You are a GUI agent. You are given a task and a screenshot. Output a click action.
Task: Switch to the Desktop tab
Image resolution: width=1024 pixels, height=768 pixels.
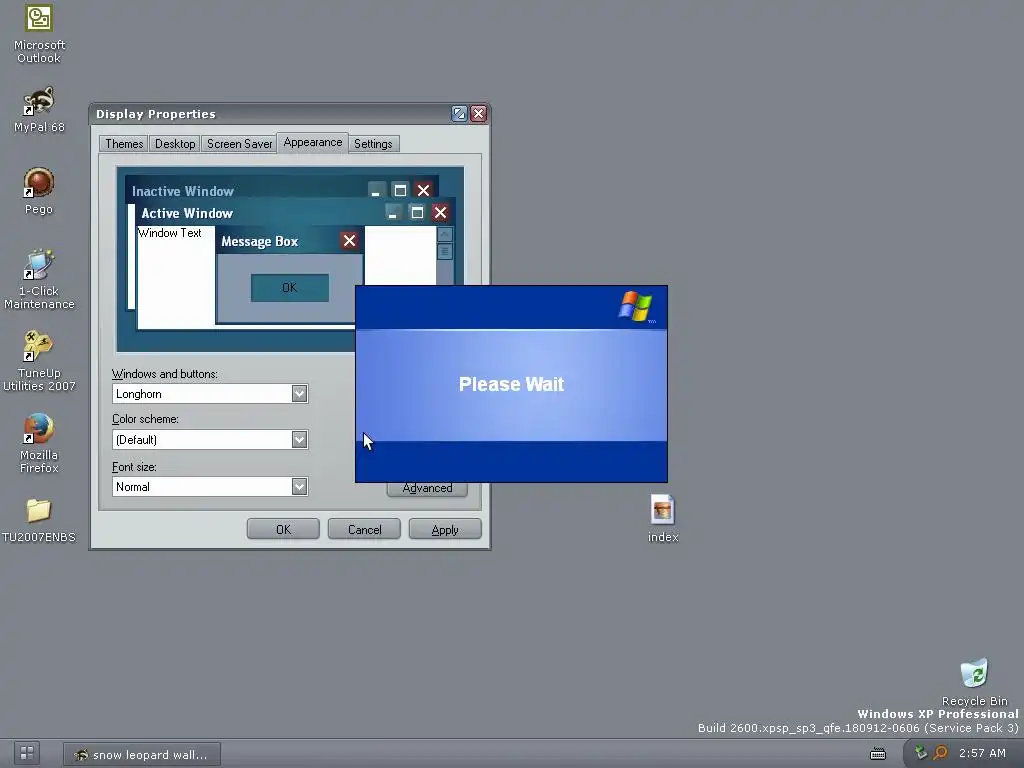pos(175,144)
